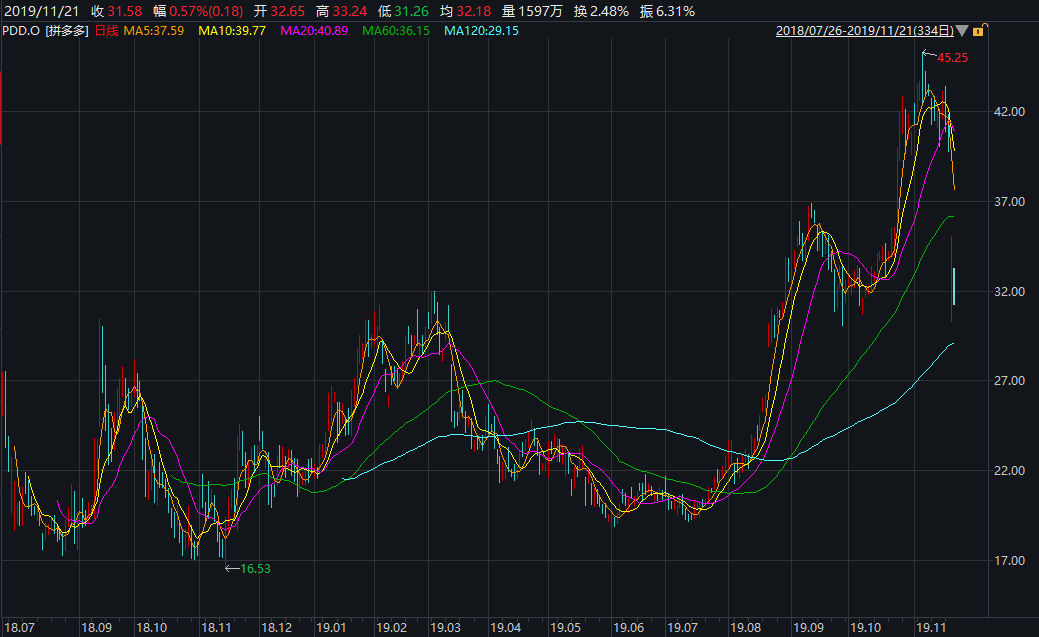Expand the date range dropdown triangle
1039x637 pixels.
pos(962,32)
